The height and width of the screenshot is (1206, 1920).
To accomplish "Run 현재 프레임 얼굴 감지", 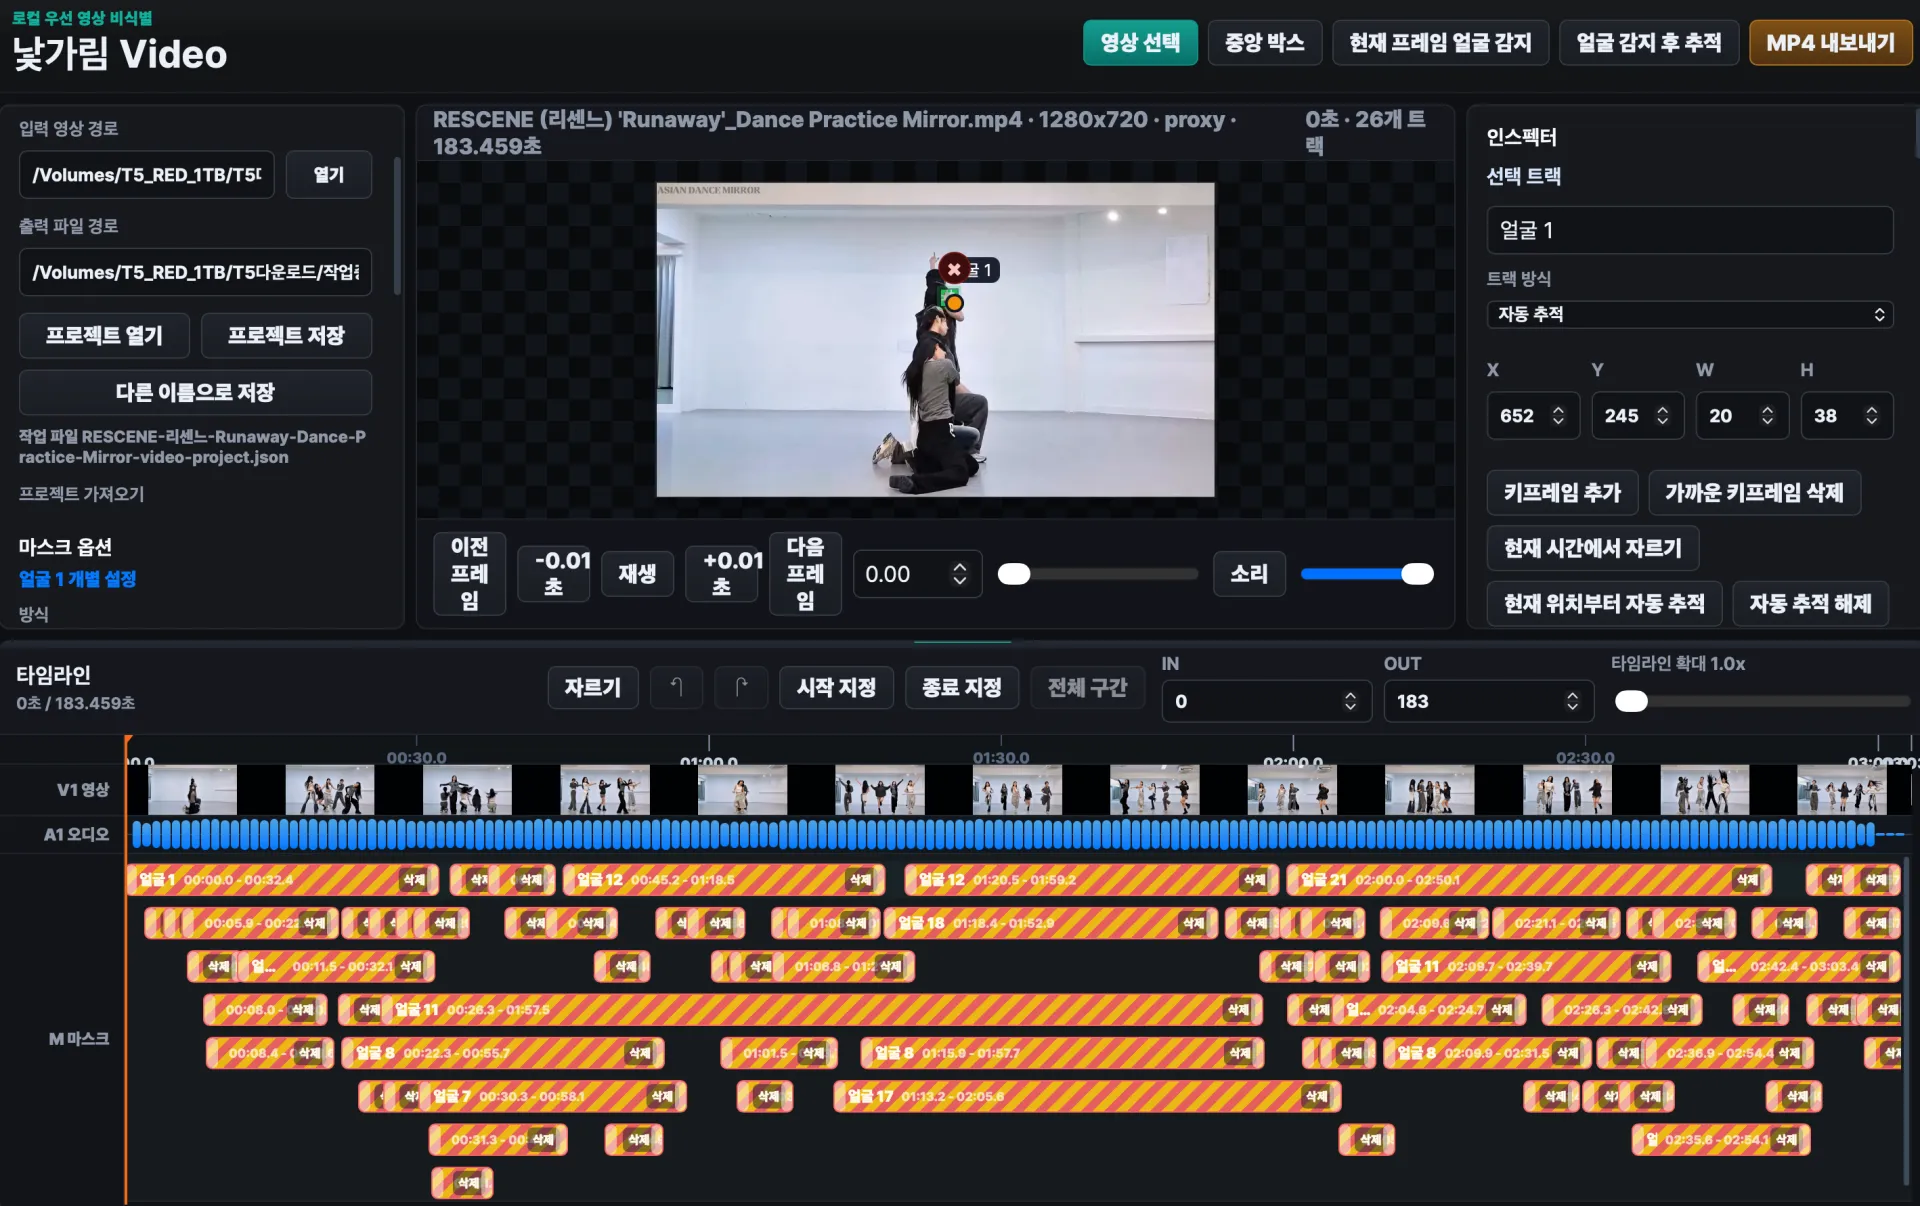I will point(1440,43).
